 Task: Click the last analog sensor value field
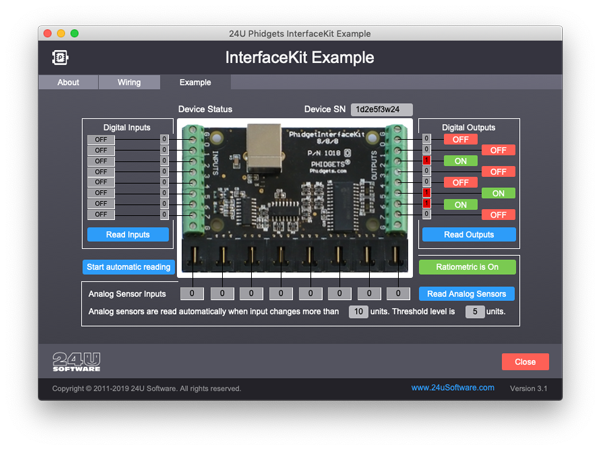tap(398, 293)
